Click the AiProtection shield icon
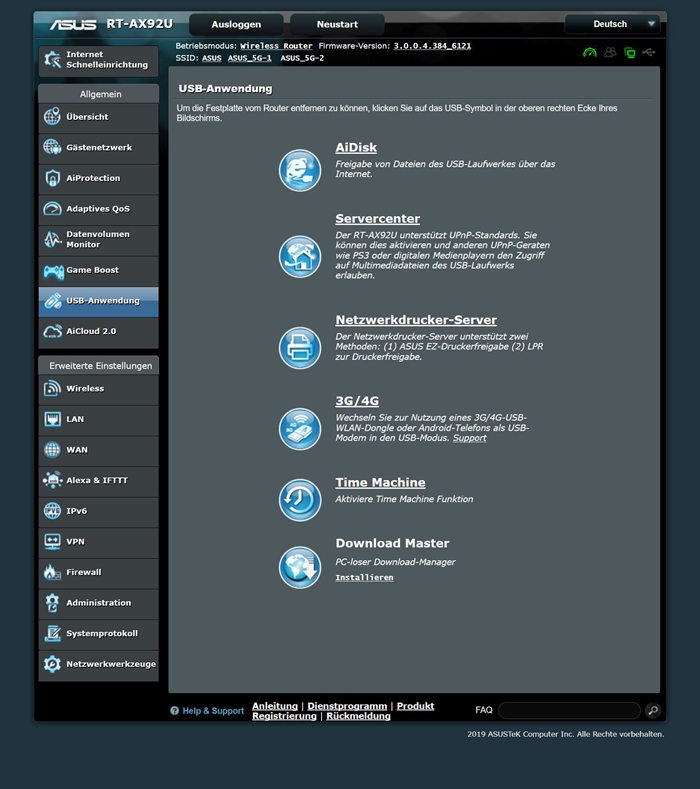The image size is (700, 789). 52,178
